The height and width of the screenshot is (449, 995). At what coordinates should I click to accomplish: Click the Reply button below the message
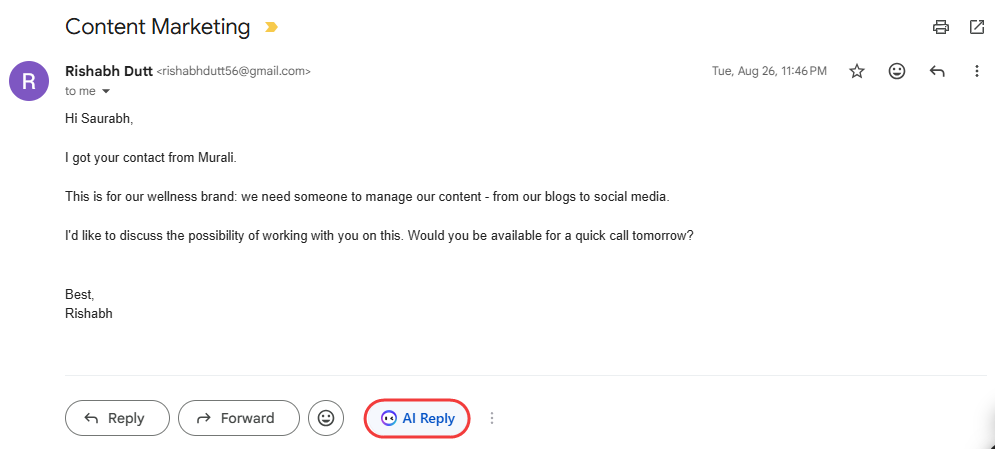115,418
